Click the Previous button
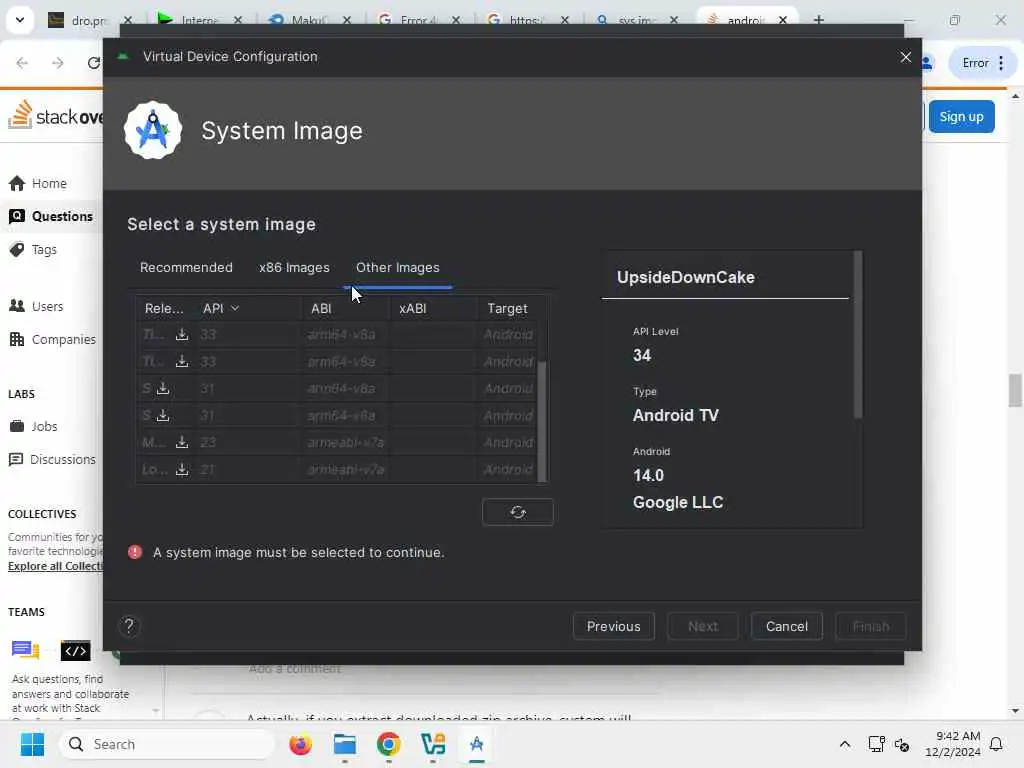The width and height of the screenshot is (1024, 768). click(614, 626)
